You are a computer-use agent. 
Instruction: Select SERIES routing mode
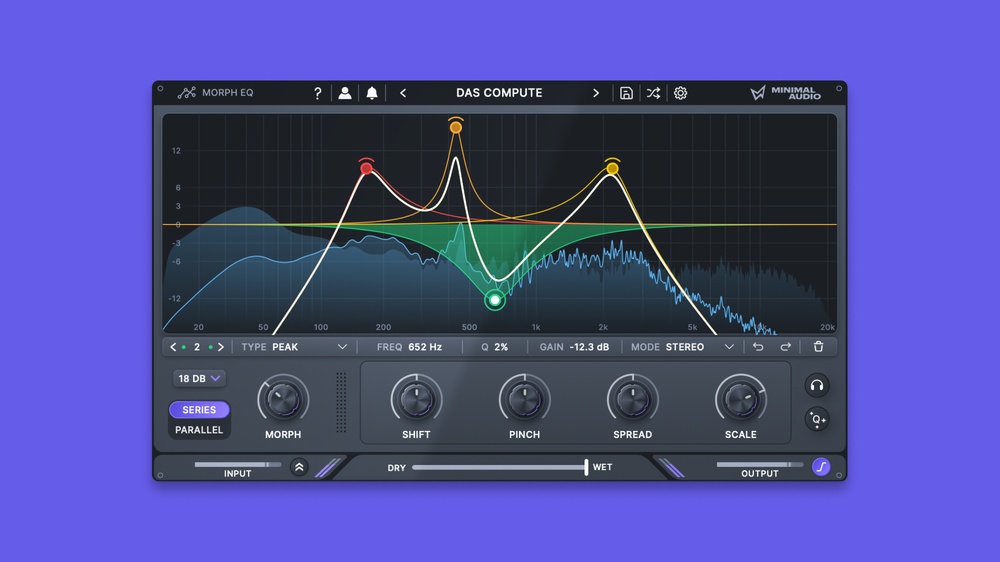199,410
